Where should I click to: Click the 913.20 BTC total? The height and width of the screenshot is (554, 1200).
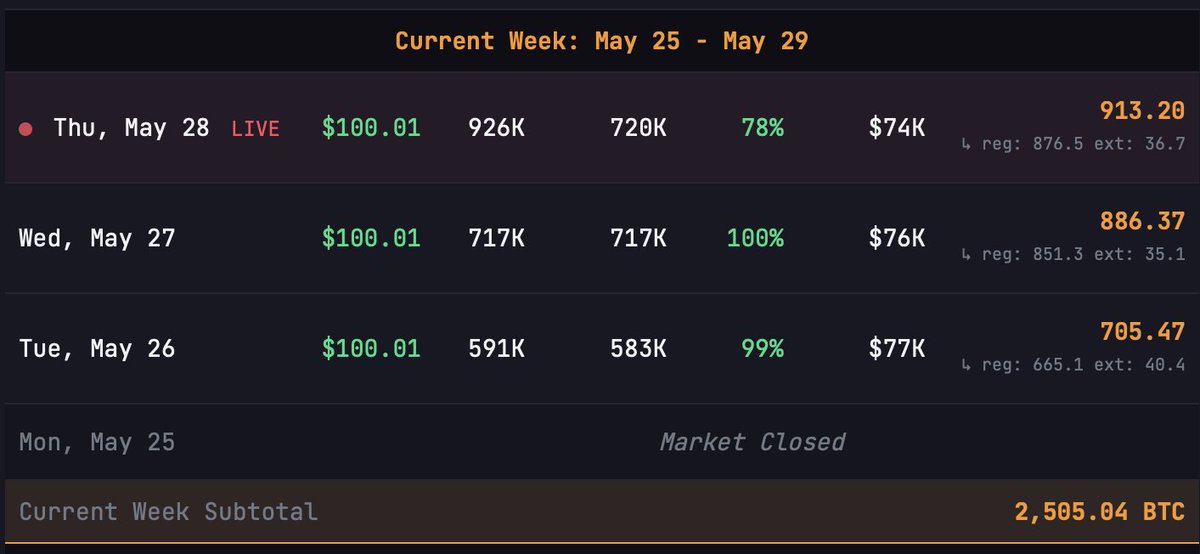[1142, 110]
